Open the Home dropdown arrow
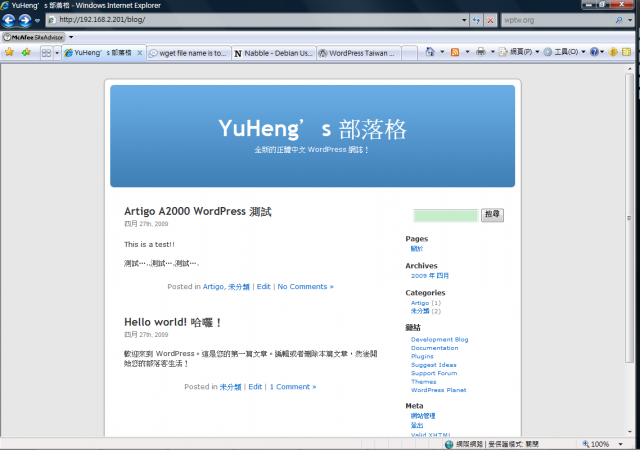This screenshot has width=640, height=450. click(442, 52)
